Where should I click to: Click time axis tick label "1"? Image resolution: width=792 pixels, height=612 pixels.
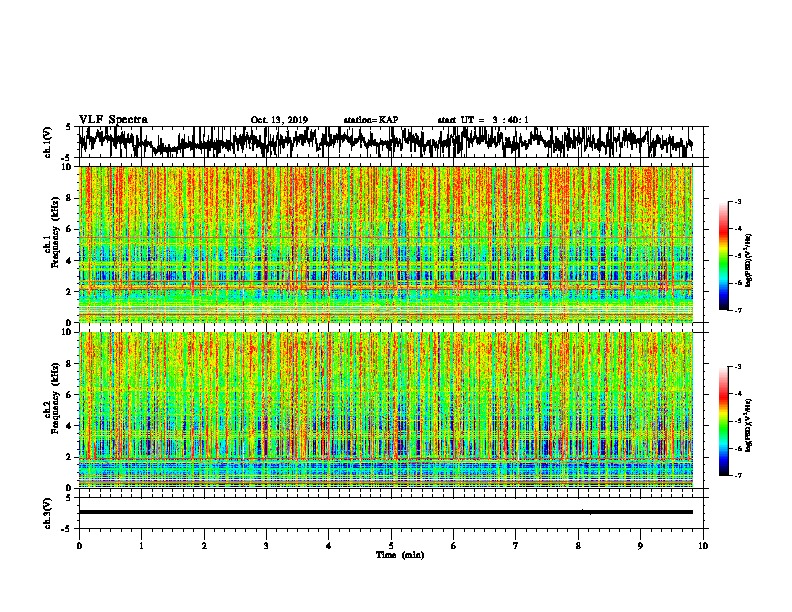click(x=141, y=546)
